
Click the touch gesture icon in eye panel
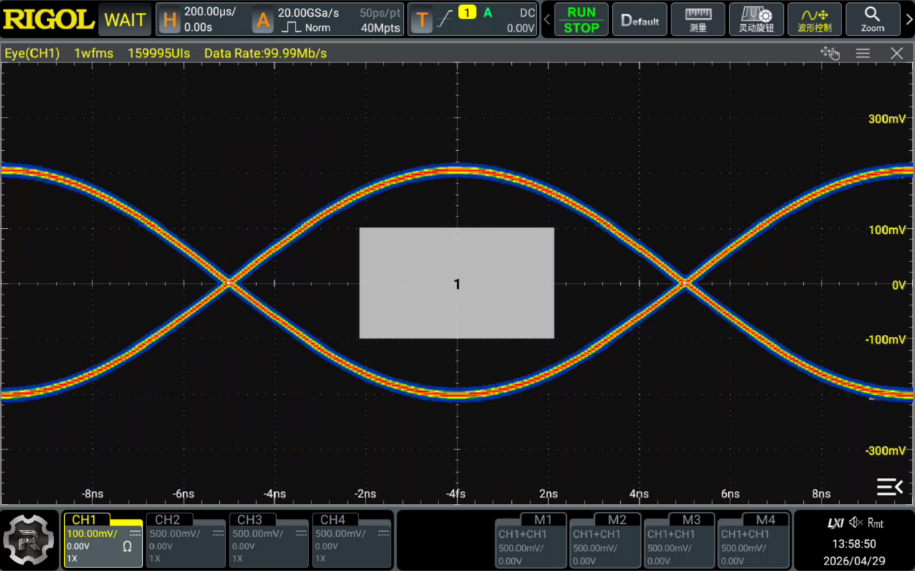pyautogui.click(x=830, y=53)
